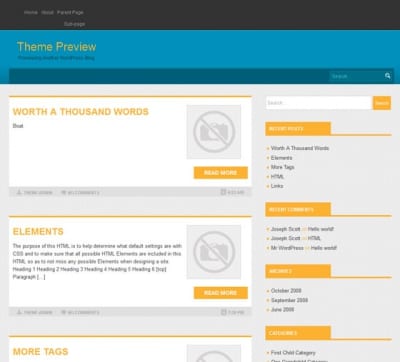
Task: Open HTML in Recent Posts
Action: click(x=277, y=177)
